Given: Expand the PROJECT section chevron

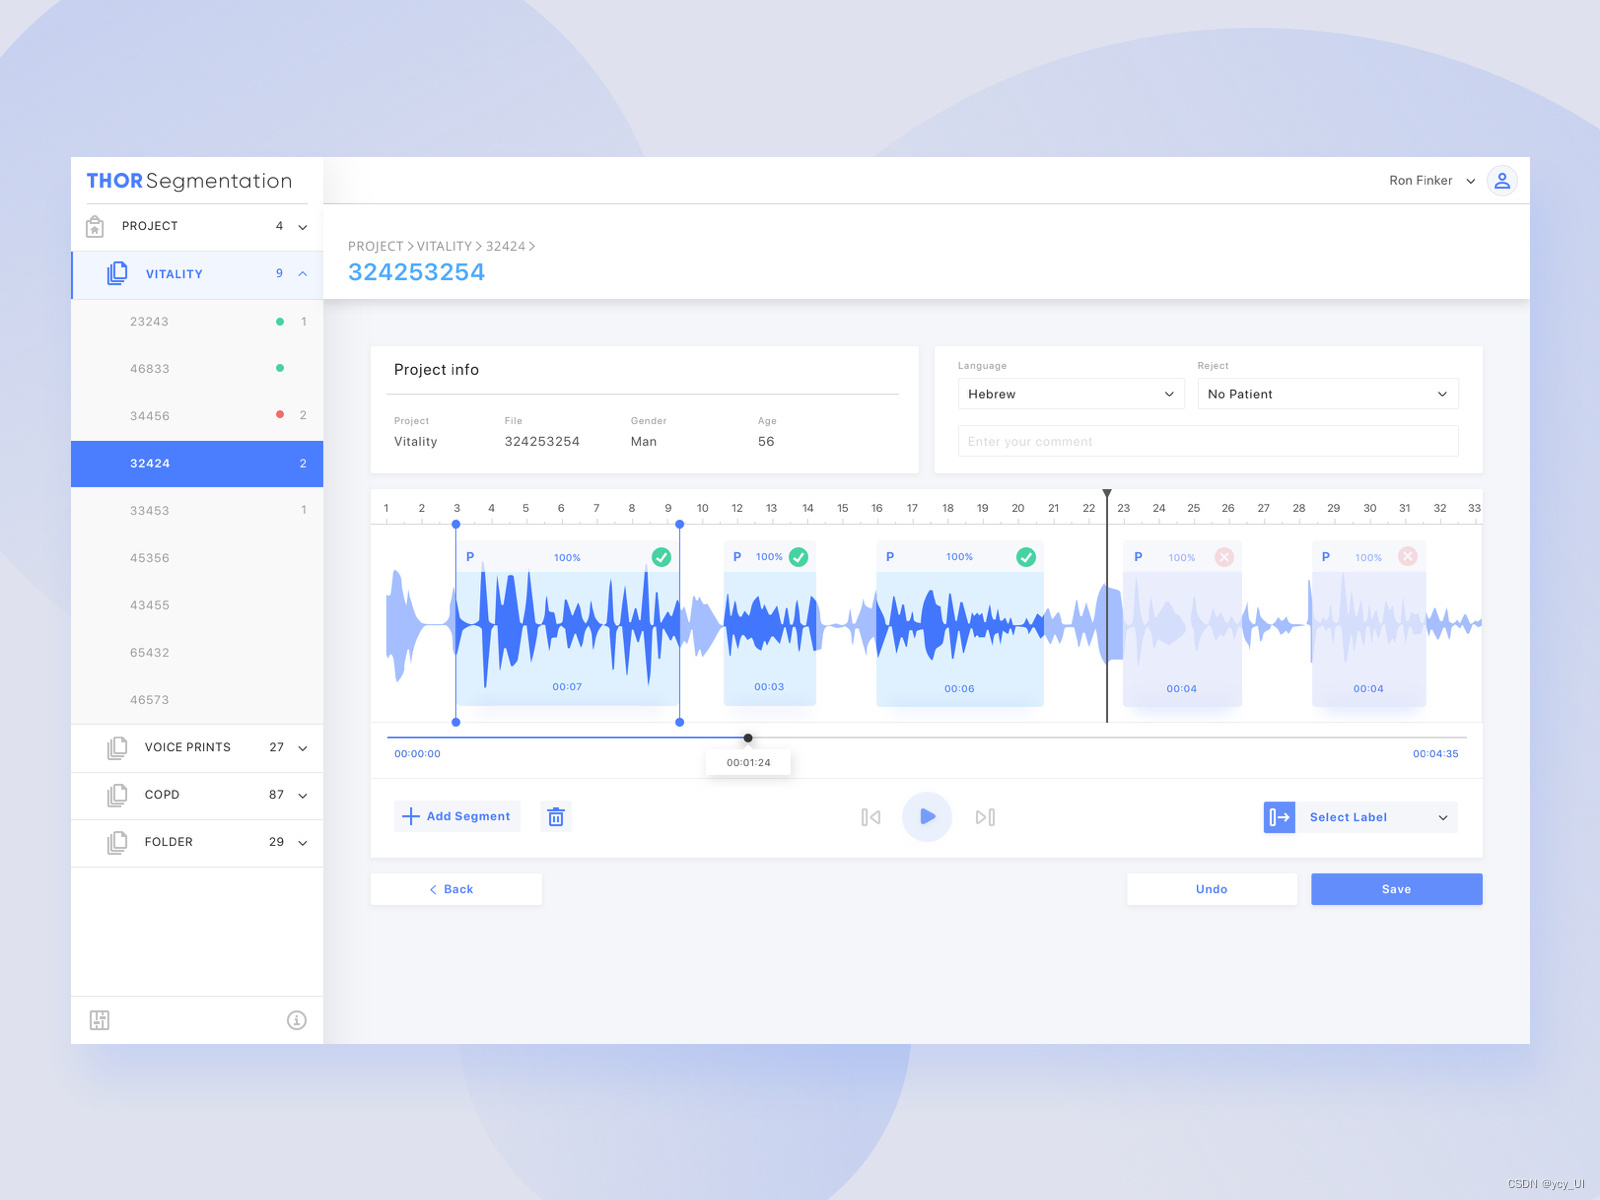Looking at the screenshot, I should (x=303, y=227).
